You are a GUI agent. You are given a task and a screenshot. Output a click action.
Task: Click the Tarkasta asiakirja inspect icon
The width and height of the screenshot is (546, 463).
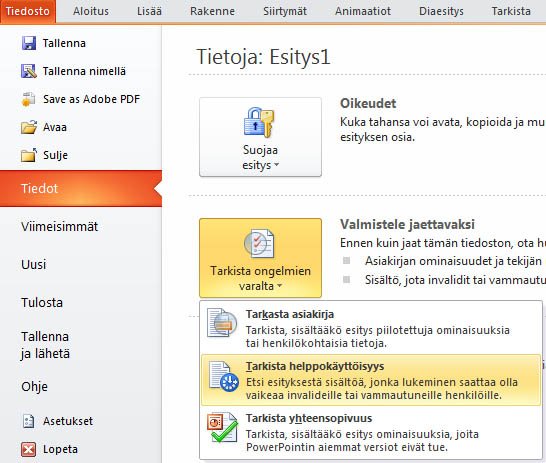[x=222, y=322]
